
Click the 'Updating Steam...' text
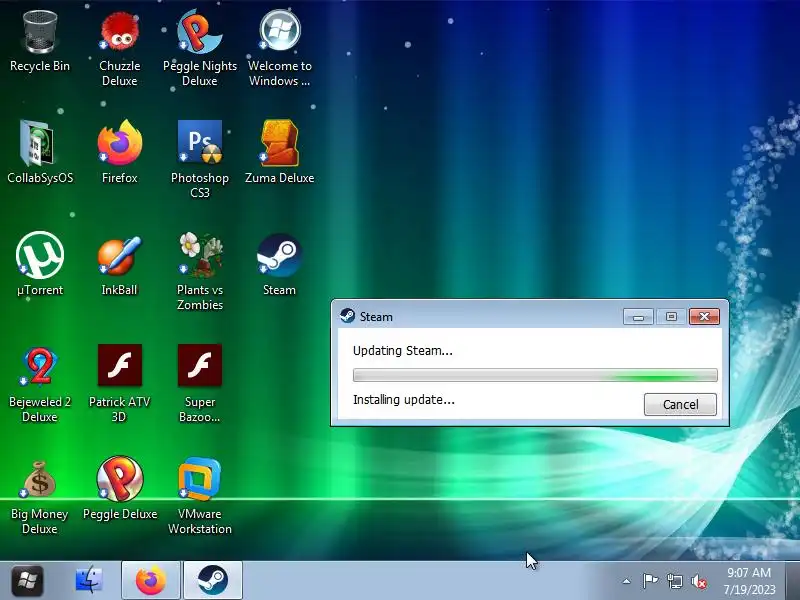pyautogui.click(x=403, y=351)
